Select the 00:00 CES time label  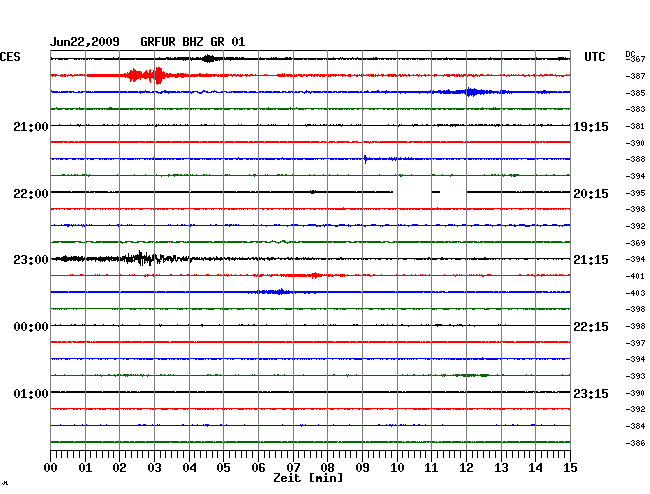(31, 327)
